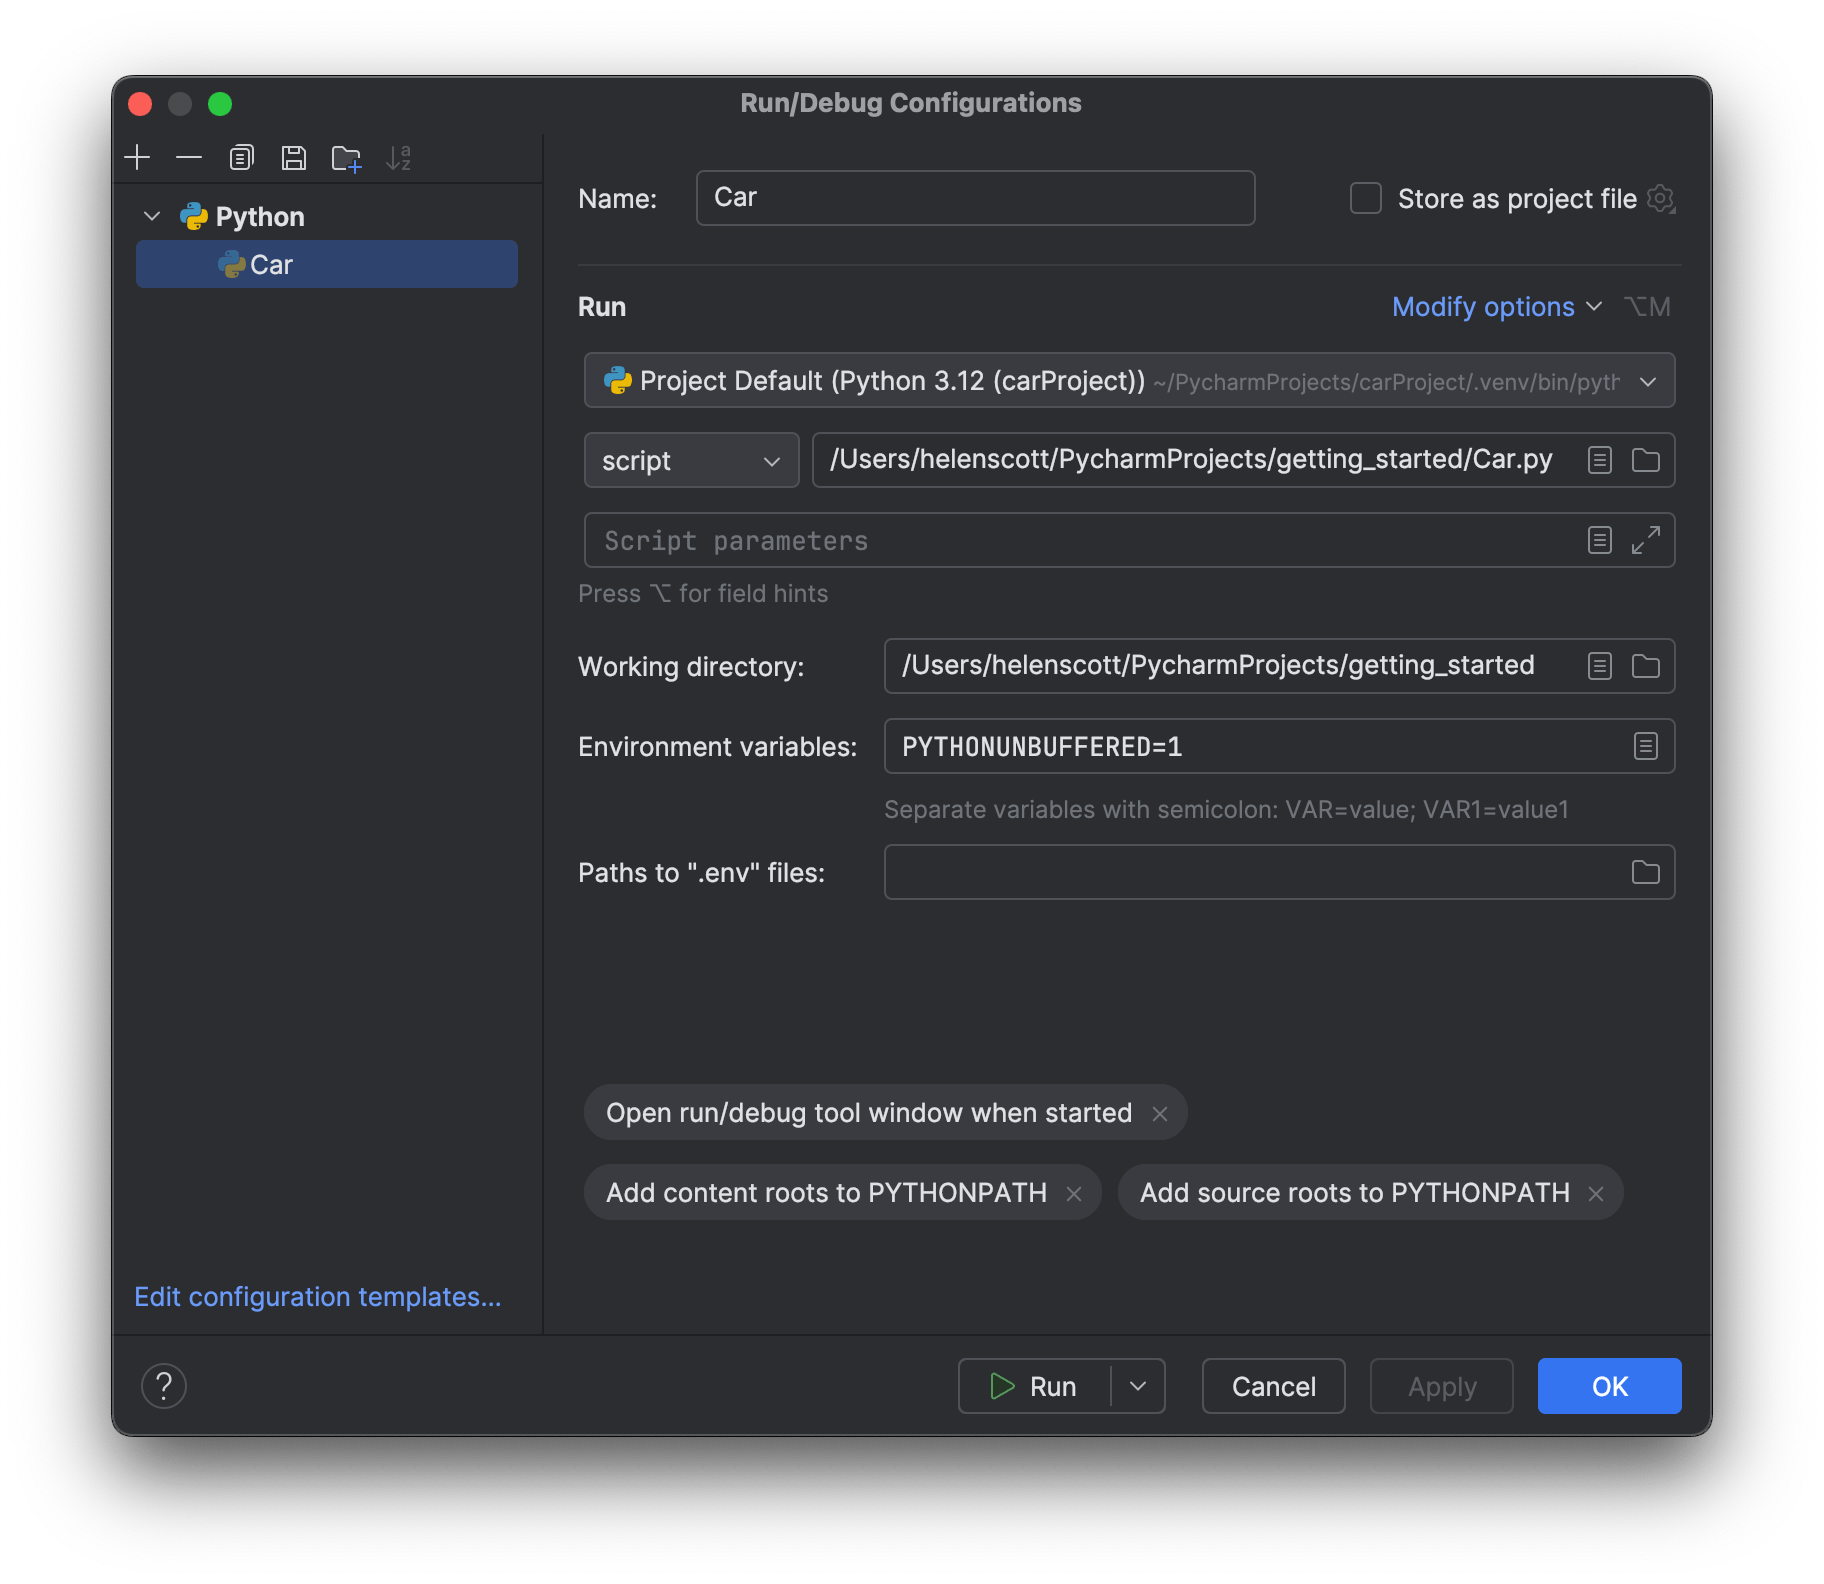Browse for the working directory

pos(1645,666)
